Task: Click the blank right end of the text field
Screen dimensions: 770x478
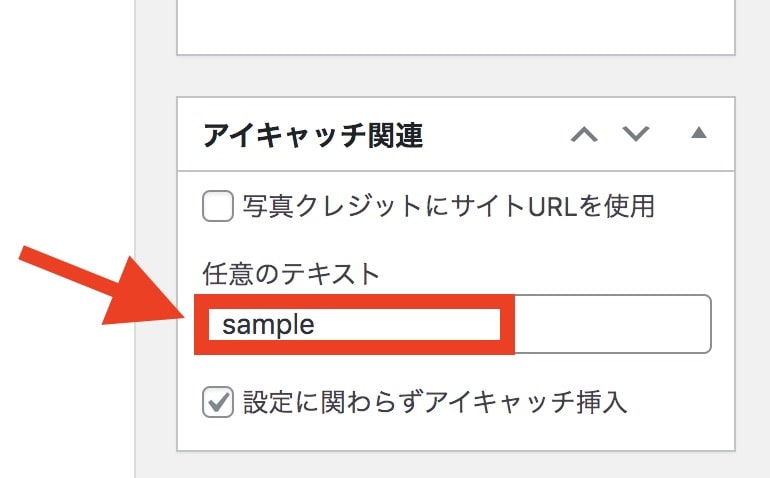Action: (612, 324)
